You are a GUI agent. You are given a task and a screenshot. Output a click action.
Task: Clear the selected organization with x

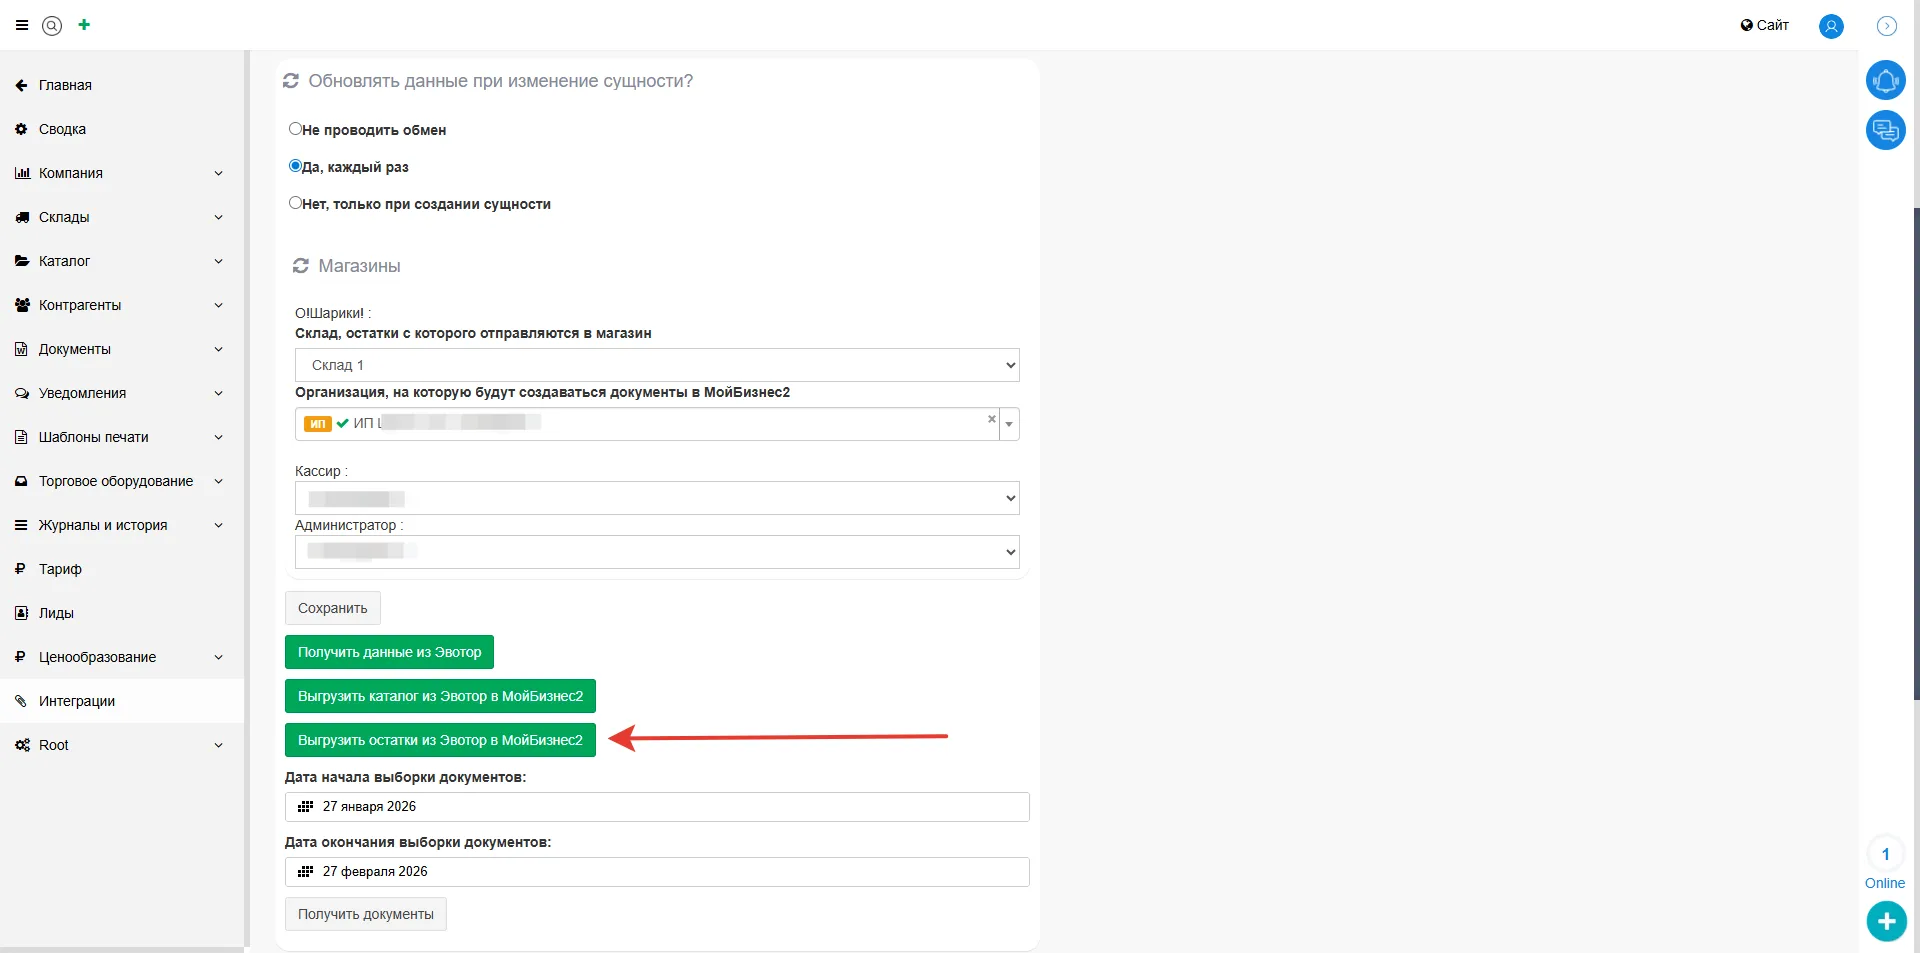[x=991, y=419]
